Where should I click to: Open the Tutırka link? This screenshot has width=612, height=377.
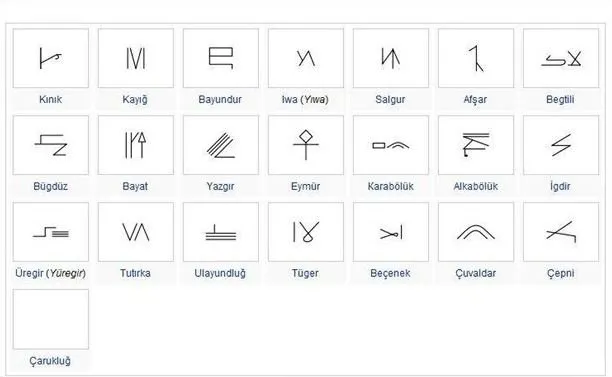[135, 273]
